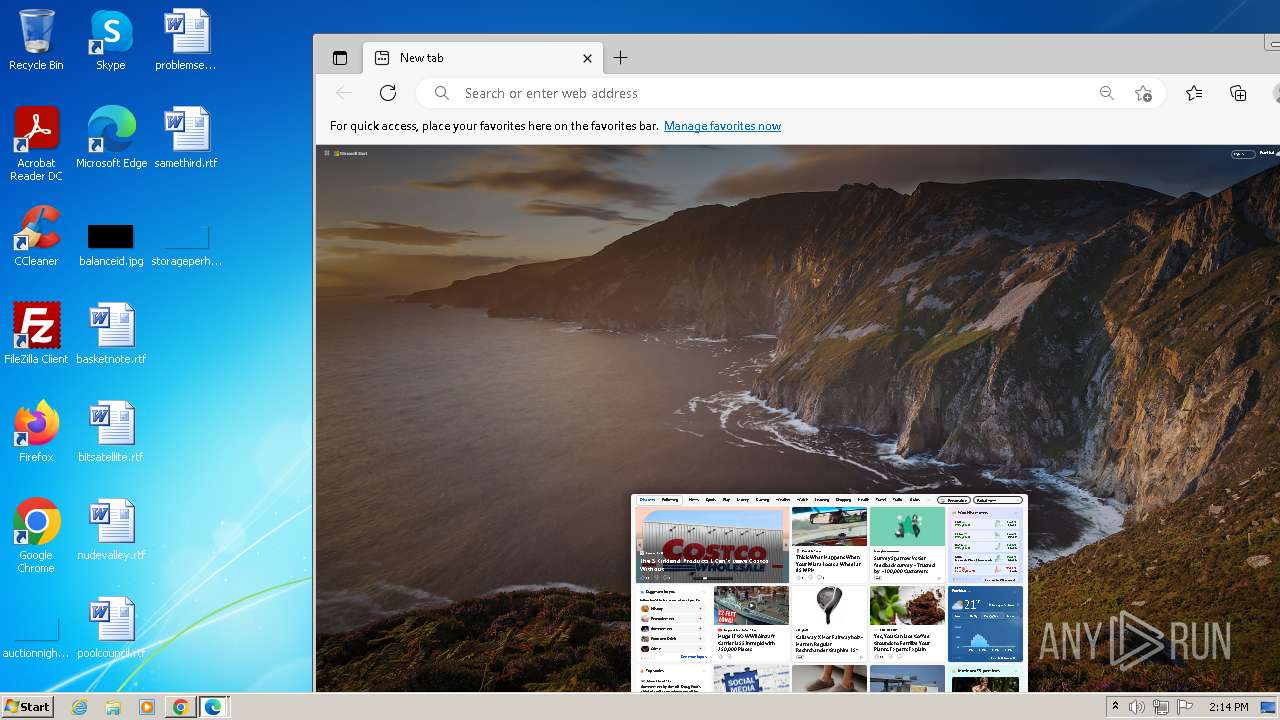The width and height of the screenshot is (1280, 720).
Task: Select nudevalley.rtf document
Action: tap(111, 530)
